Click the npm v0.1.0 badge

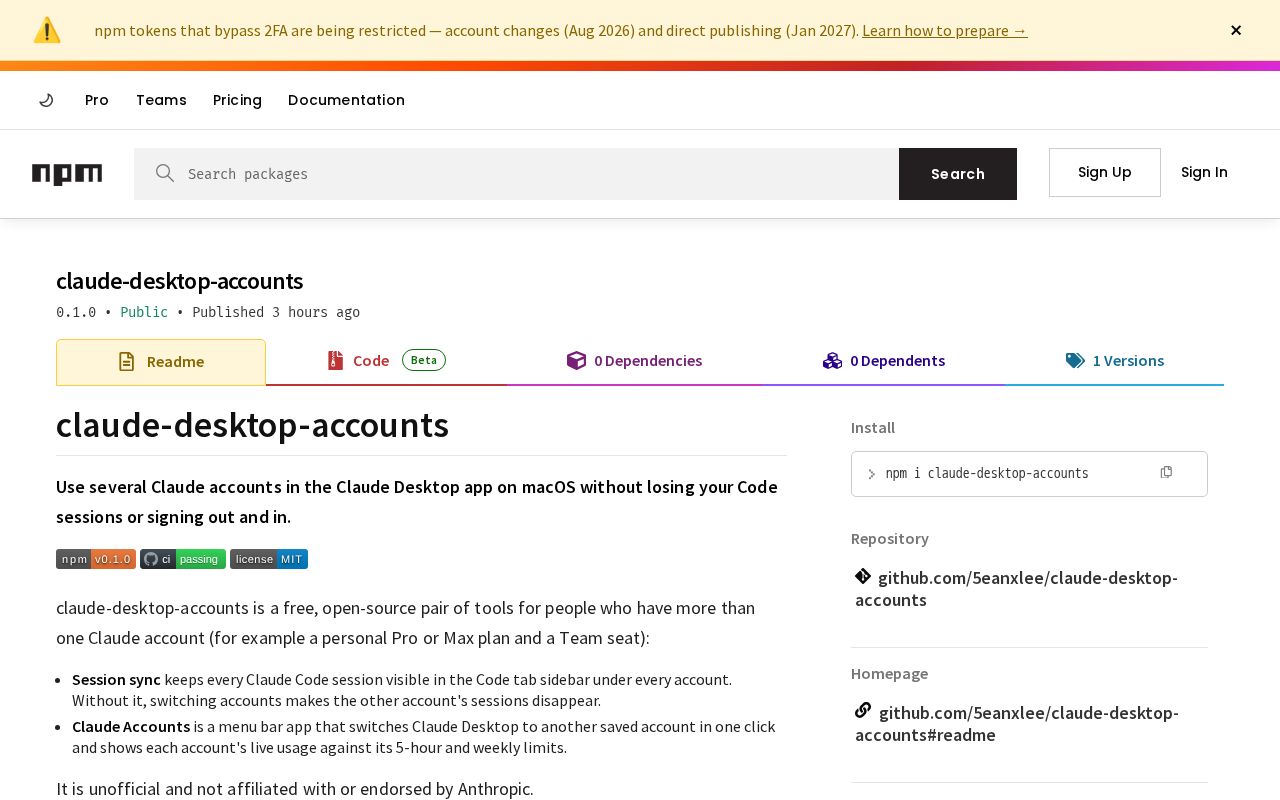(x=96, y=559)
